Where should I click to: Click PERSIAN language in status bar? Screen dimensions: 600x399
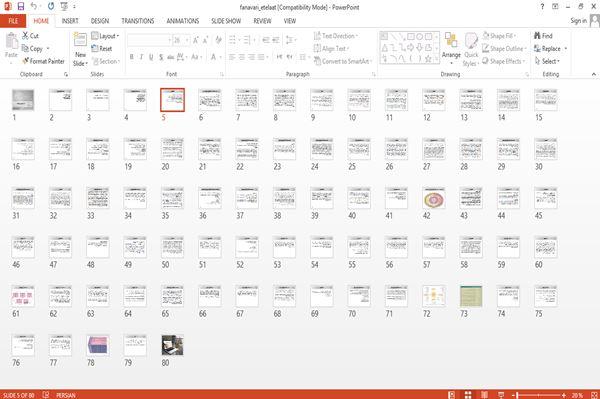pyautogui.click(x=66, y=395)
